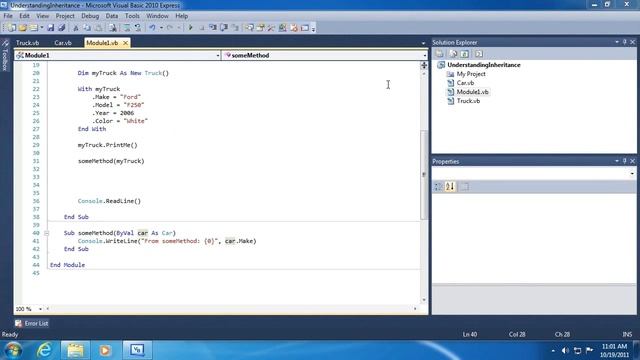Open the Edit menu
The width and height of the screenshot is (640, 360).
24,16
